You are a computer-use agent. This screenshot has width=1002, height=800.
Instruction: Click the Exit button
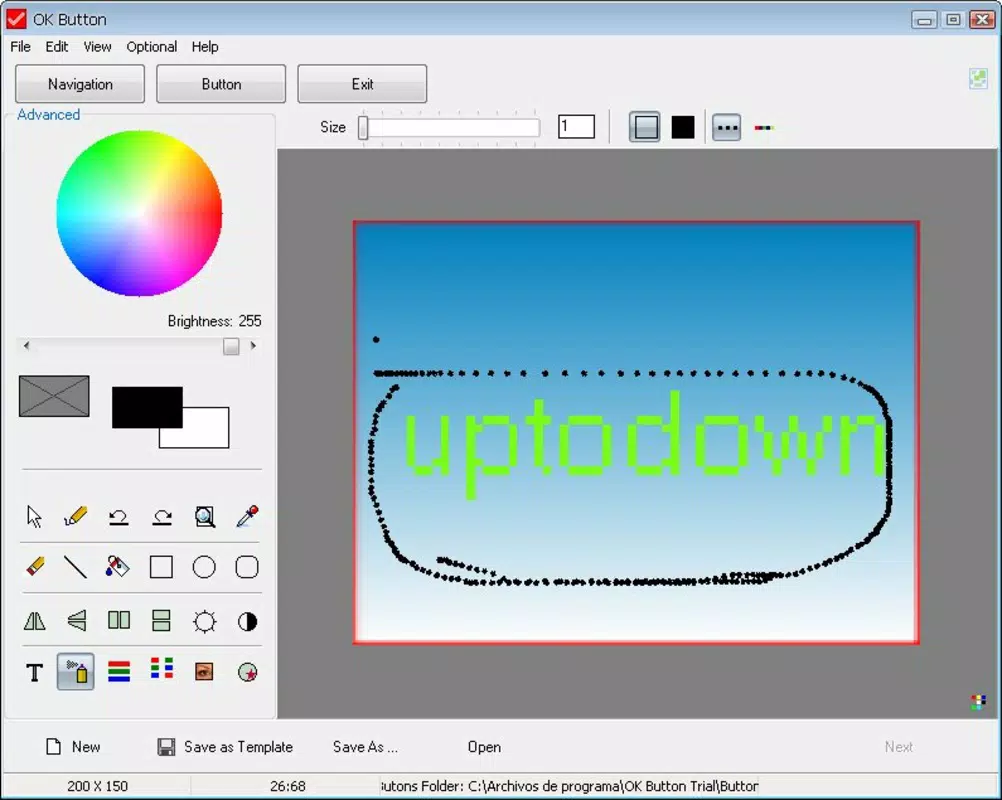tap(362, 84)
